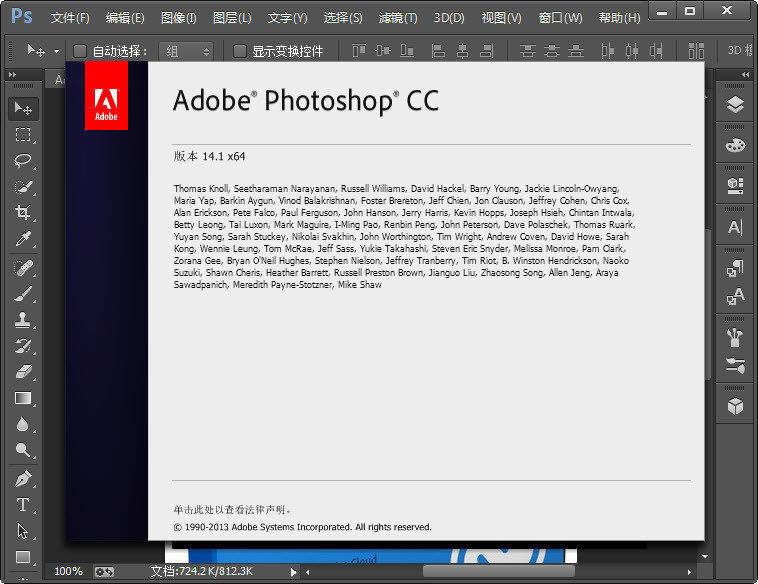This screenshot has height=584, width=758.
Task: Select the Move tool in the toolbox
Action: pyautogui.click(x=23, y=109)
